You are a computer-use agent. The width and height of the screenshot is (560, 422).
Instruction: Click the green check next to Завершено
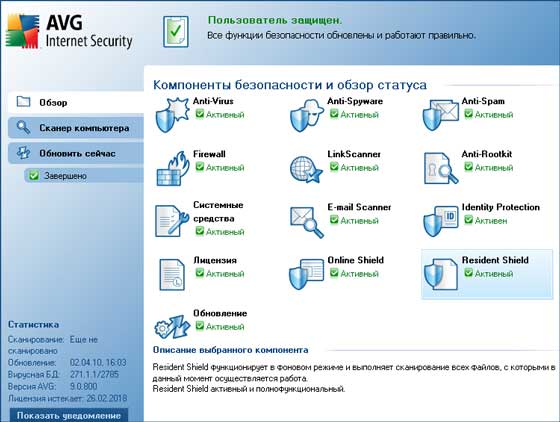[34, 176]
